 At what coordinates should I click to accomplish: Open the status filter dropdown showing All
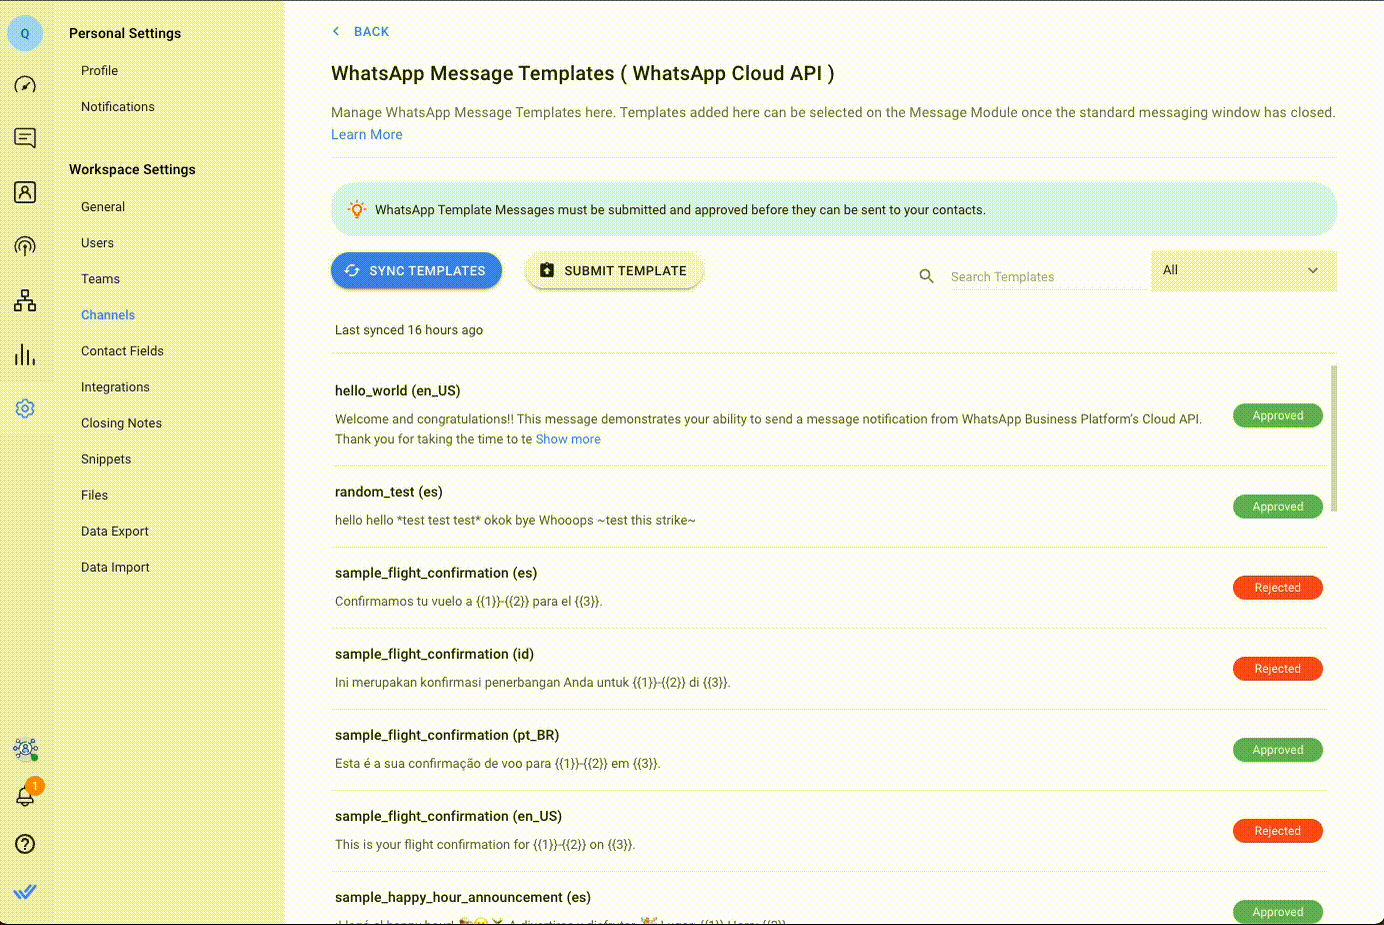pyautogui.click(x=1243, y=270)
